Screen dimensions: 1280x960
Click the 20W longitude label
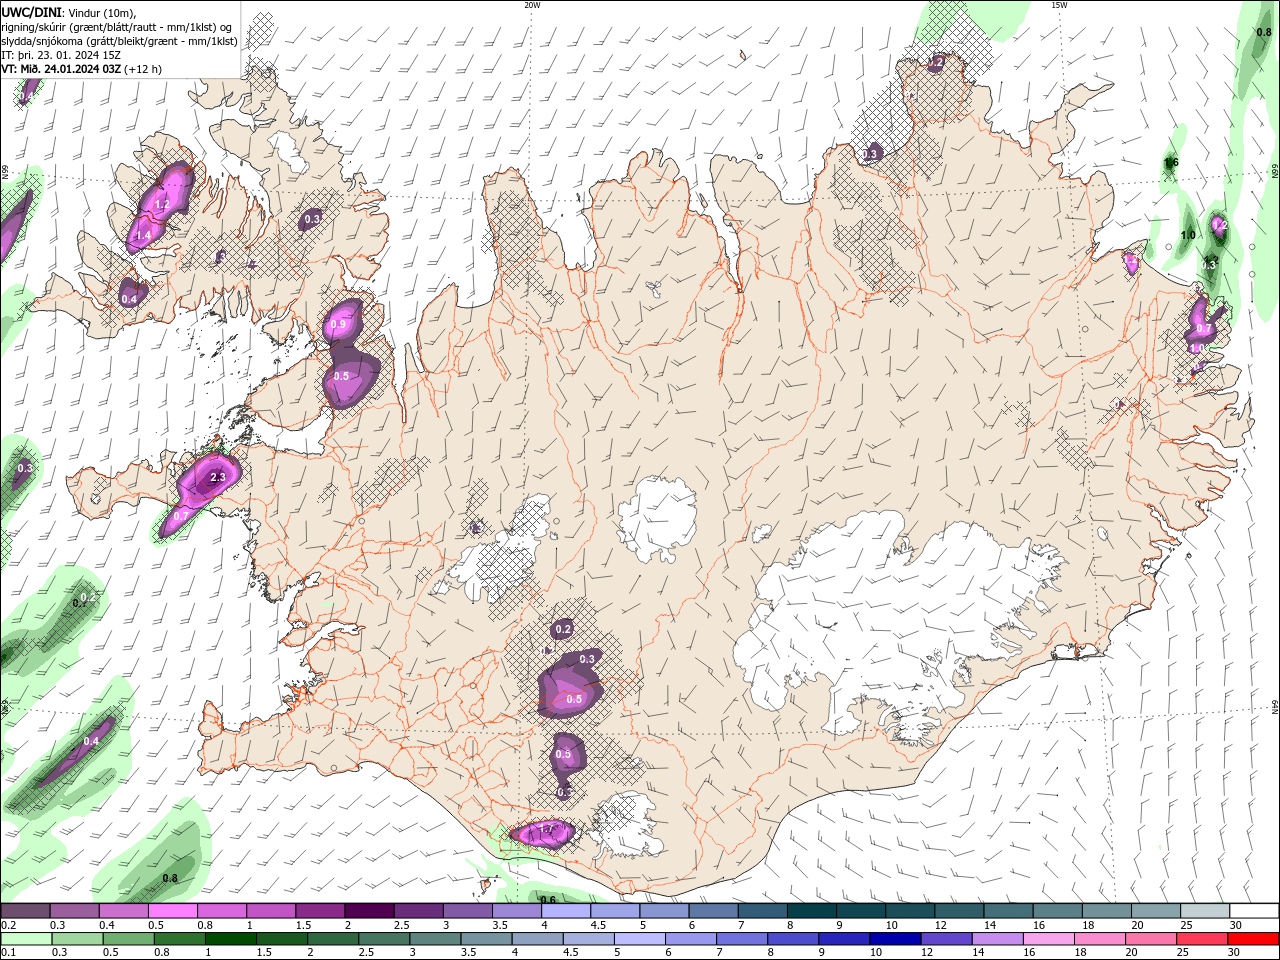pos(532,5)
